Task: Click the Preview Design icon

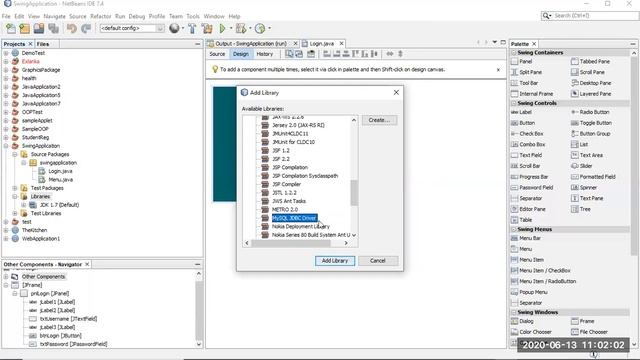Action: pyautogui.click(x=311, y=54)
